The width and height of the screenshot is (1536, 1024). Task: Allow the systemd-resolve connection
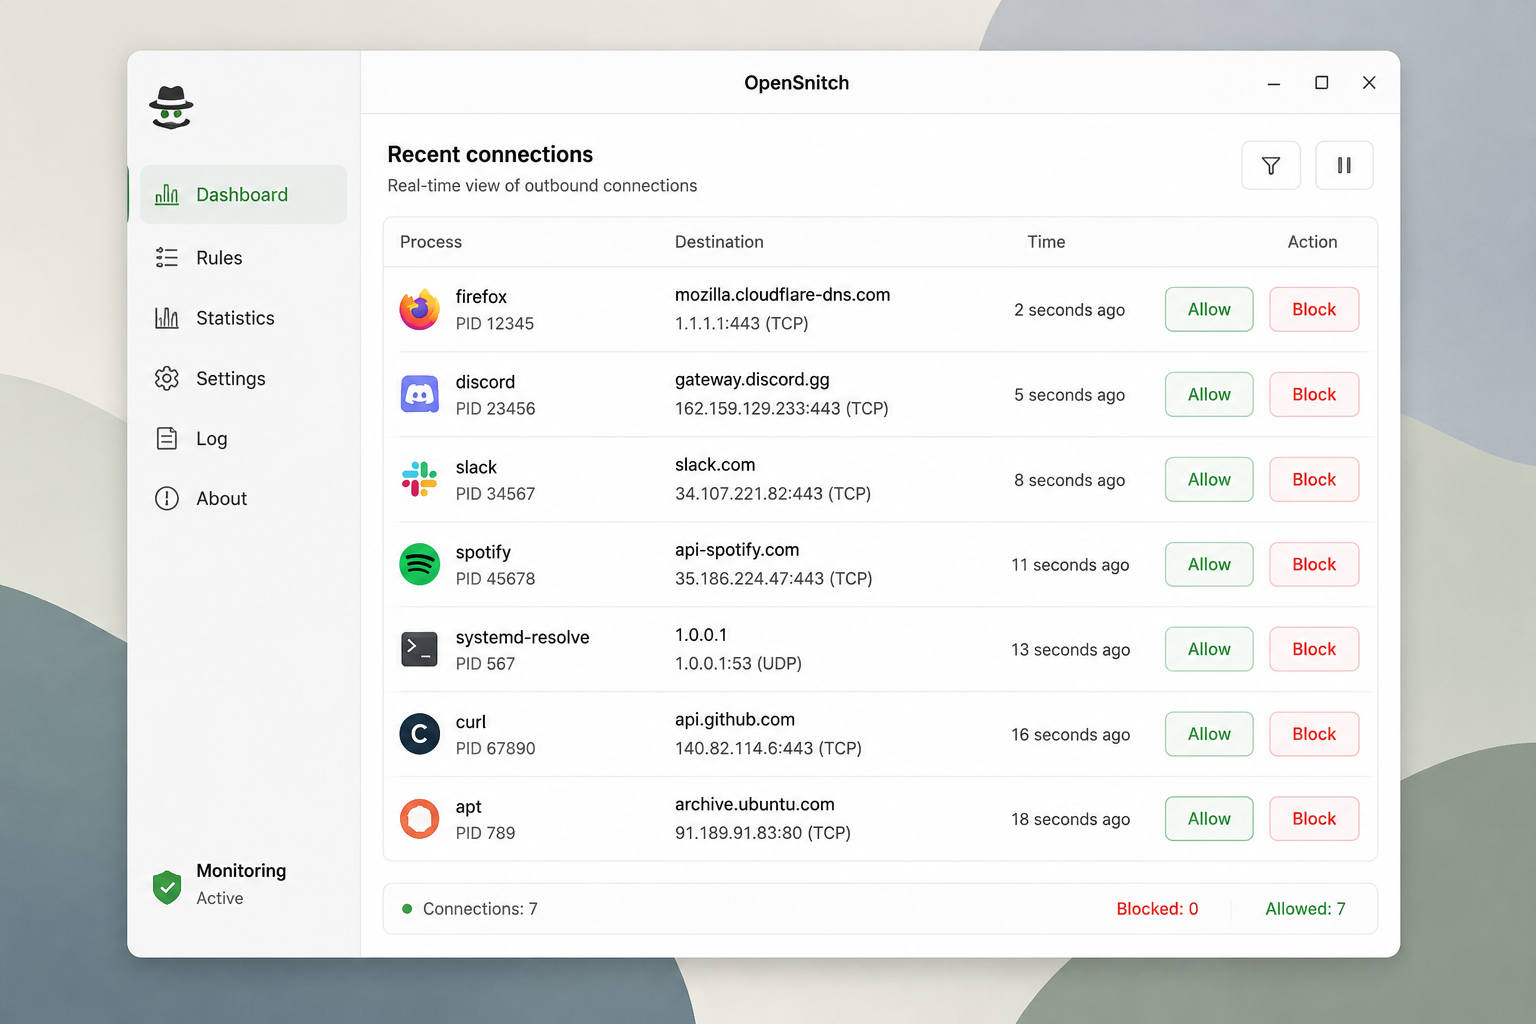click(1209, 649)
